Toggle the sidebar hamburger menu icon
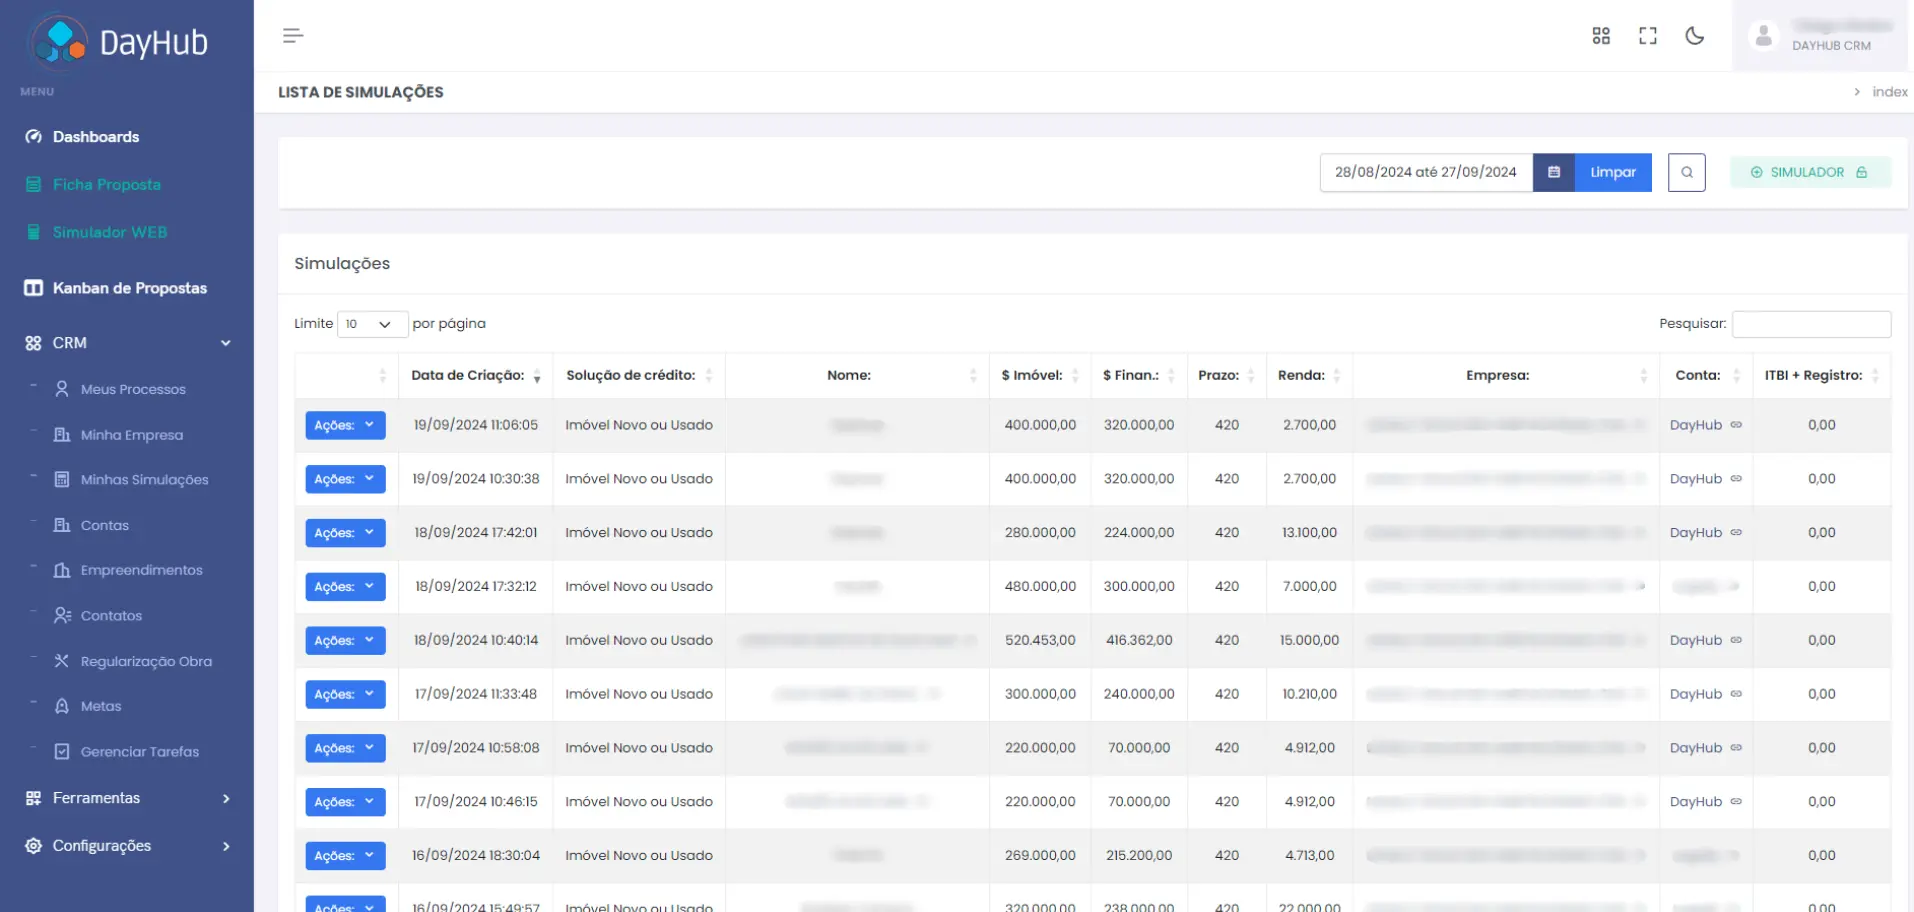The image size is (1914, 912). [x=292, y=36]
